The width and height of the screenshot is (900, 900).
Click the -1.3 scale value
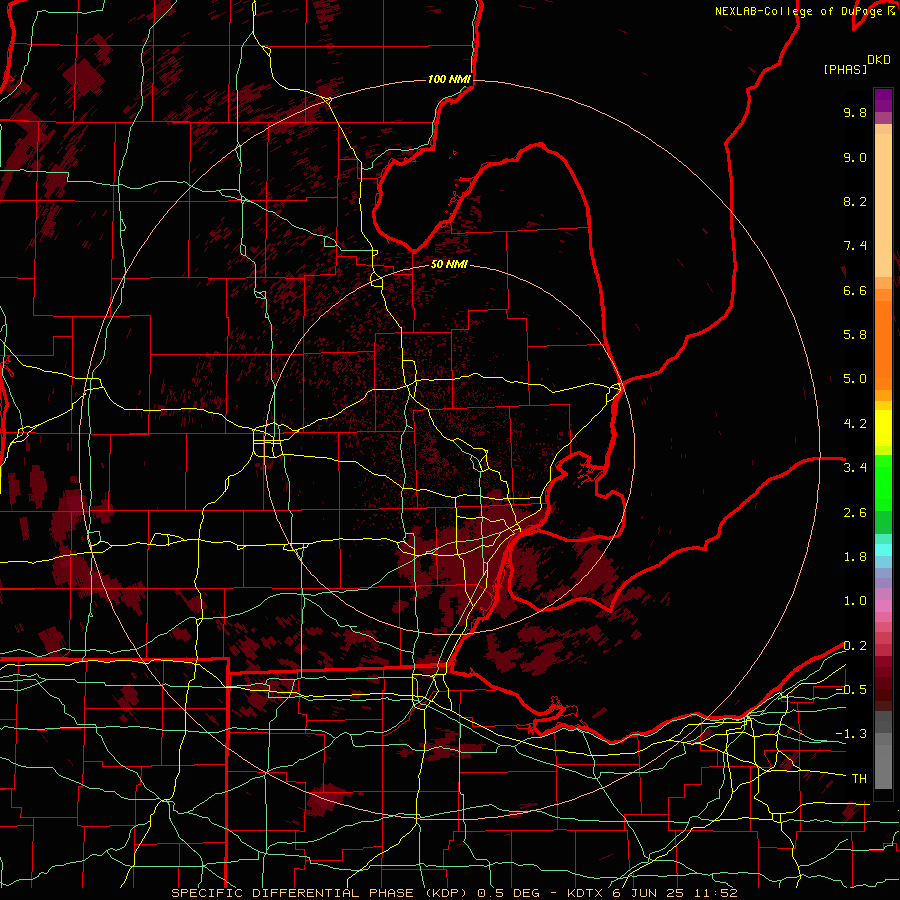pyautogui.click(x=851, y=734)
